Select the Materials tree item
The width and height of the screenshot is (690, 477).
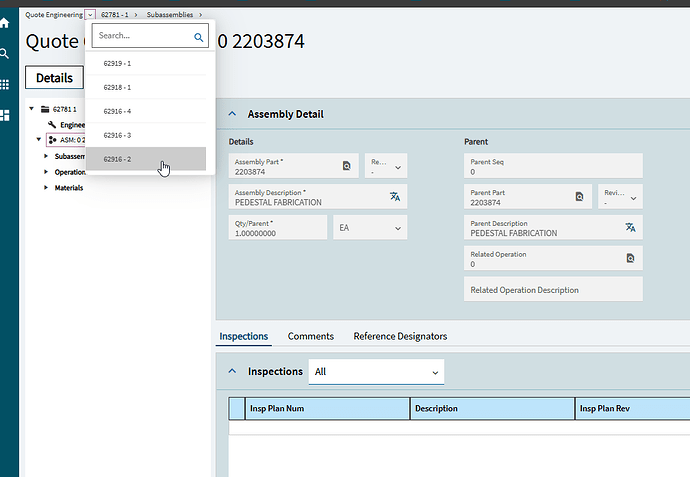coord(69,188)
